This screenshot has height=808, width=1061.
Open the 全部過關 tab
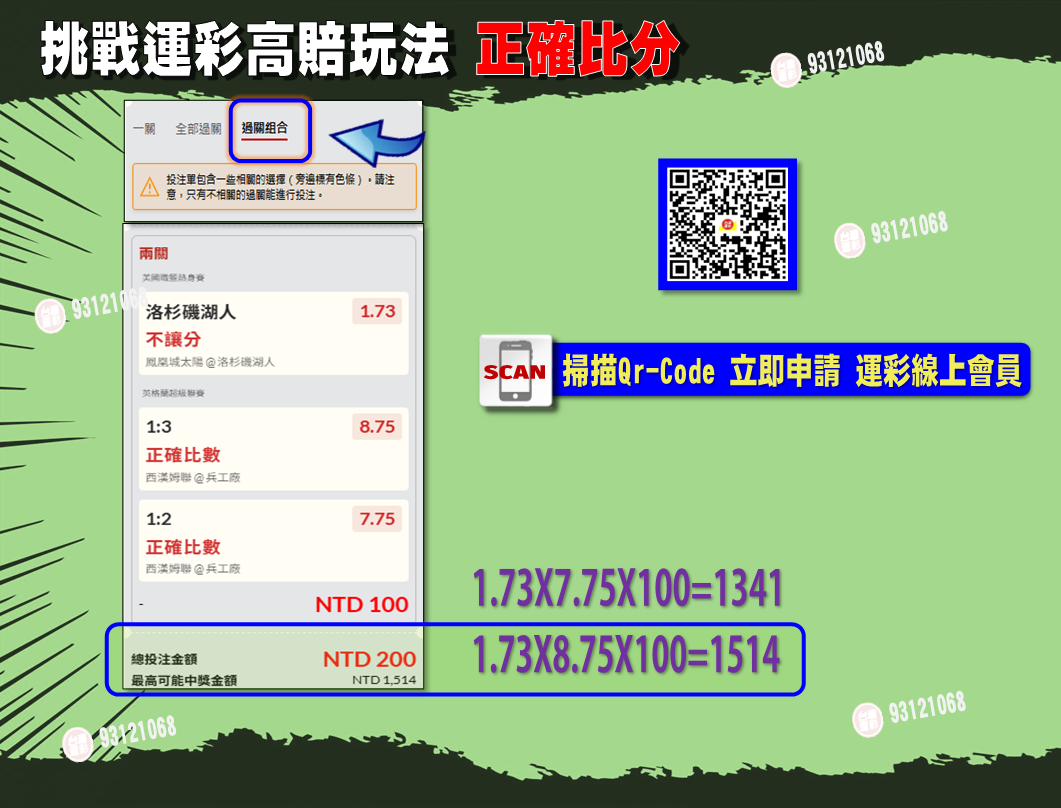(x=198, y=129)
